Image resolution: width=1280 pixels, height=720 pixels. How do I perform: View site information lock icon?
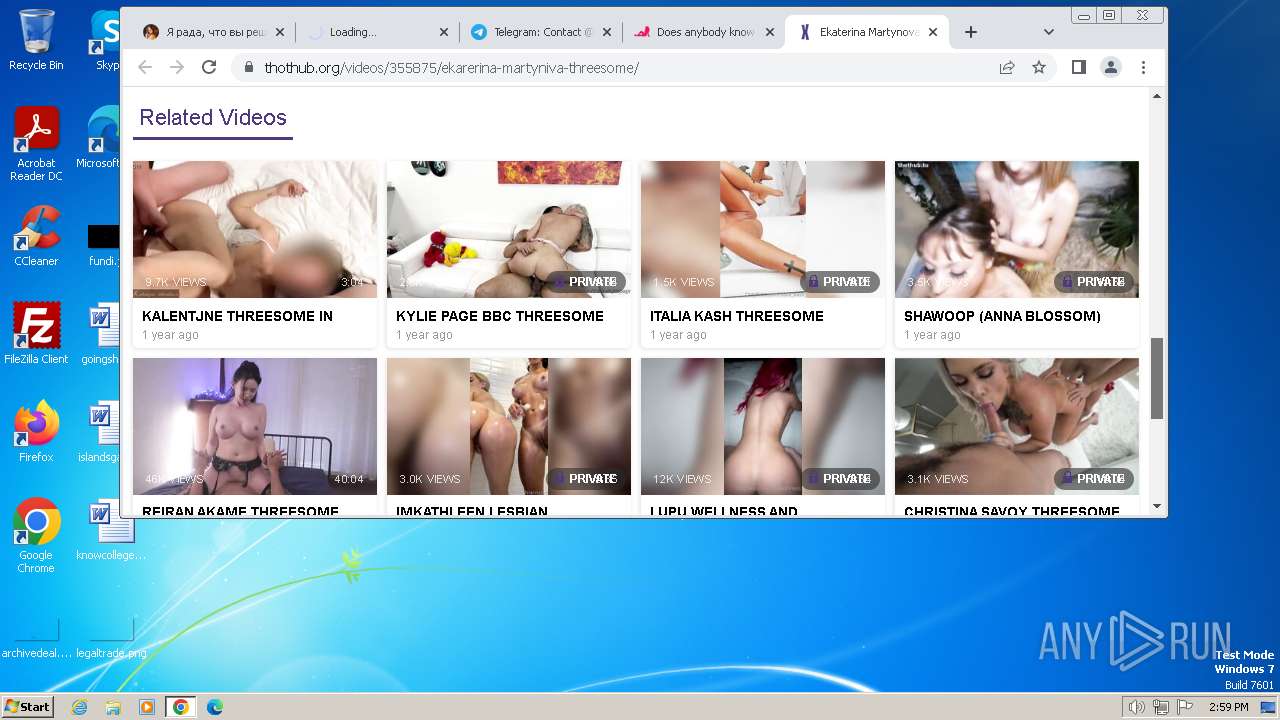[x=248, y=68]
